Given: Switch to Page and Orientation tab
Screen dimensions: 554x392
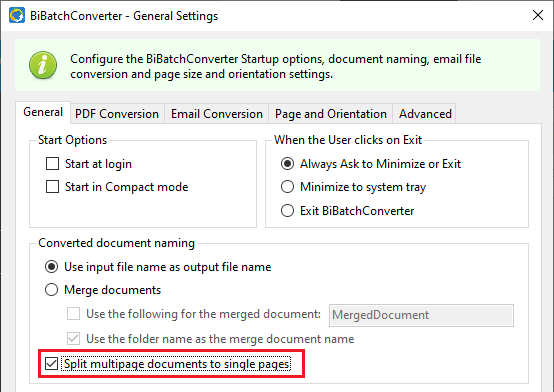Looking at the screenshot, I should 331,114.
